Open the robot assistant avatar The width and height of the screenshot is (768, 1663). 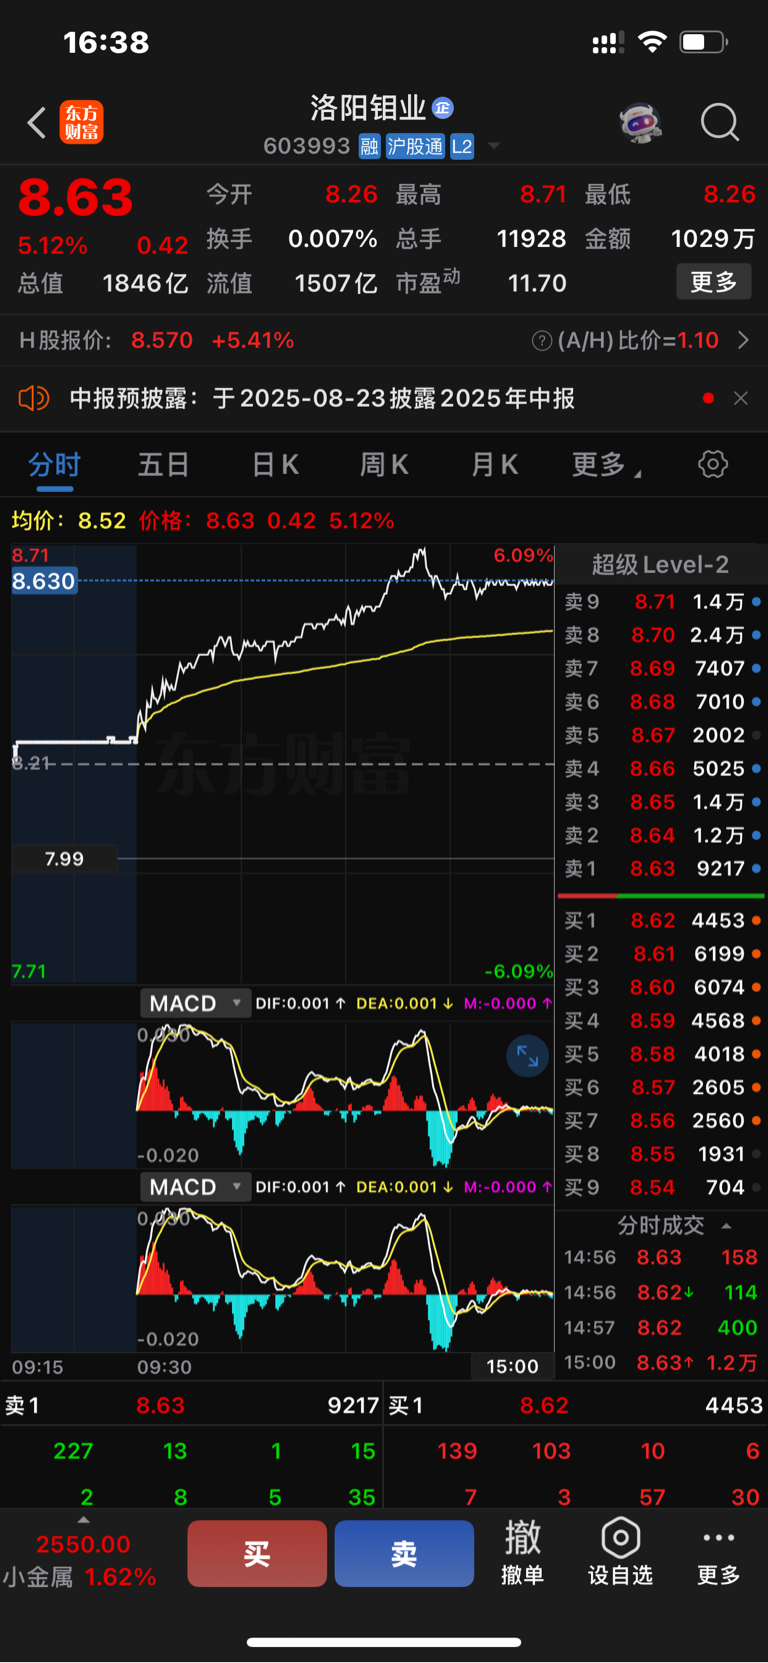pyautogui.click(x=641, y=123)
